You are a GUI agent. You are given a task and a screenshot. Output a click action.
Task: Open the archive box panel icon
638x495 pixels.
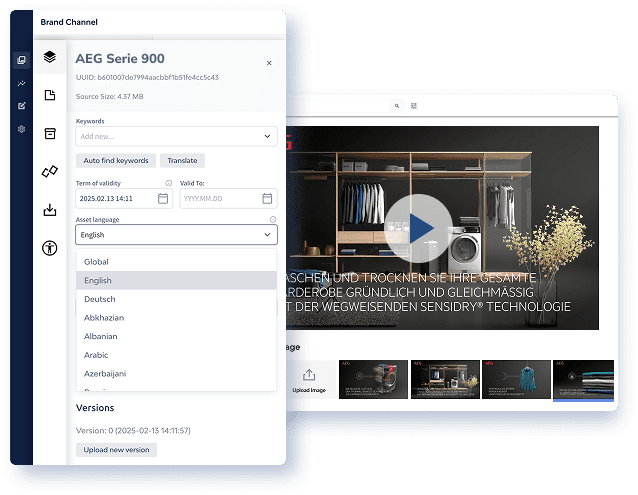tap(50, 133)
